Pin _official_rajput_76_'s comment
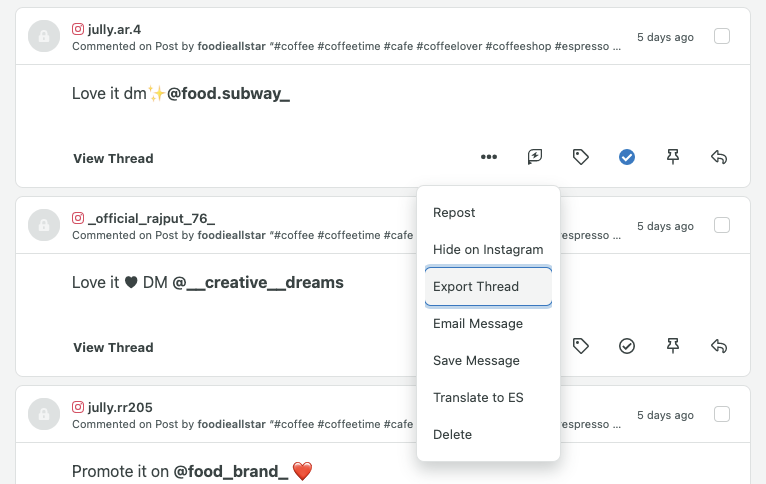Image resolution: width=766 pixels, height=484 pixels. (673, 346)
